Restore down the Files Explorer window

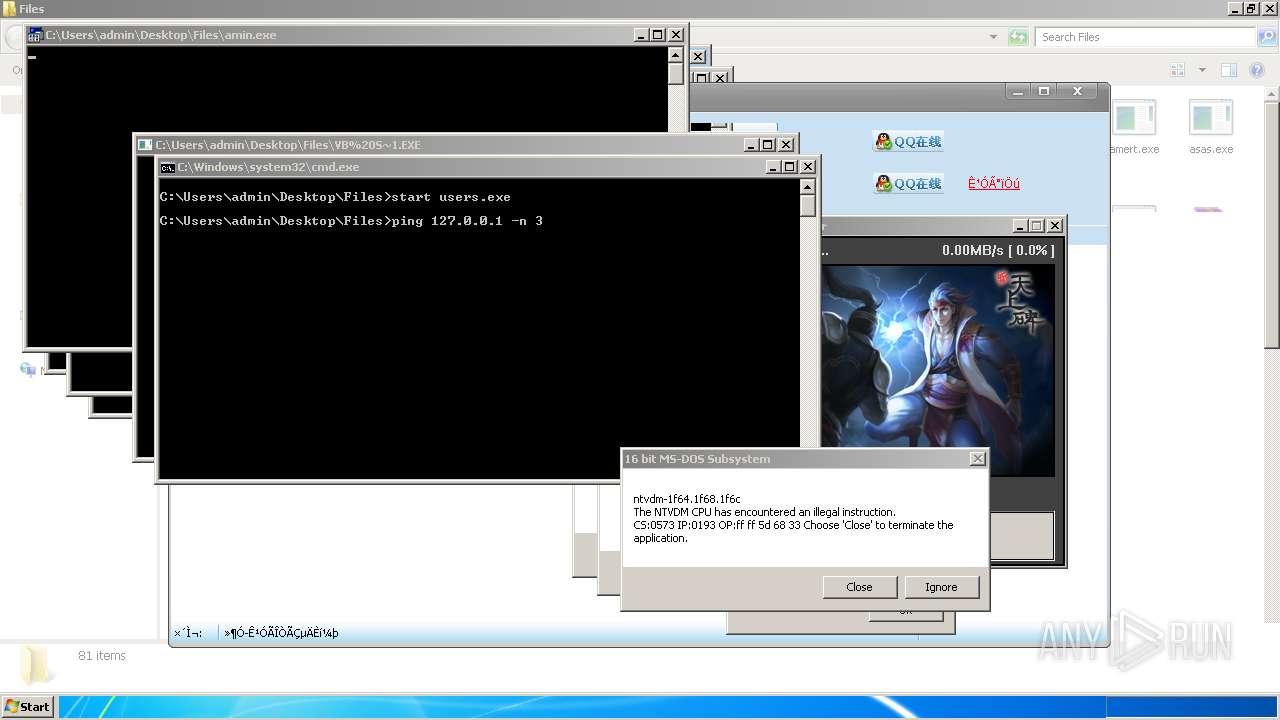pos(1250,9)
